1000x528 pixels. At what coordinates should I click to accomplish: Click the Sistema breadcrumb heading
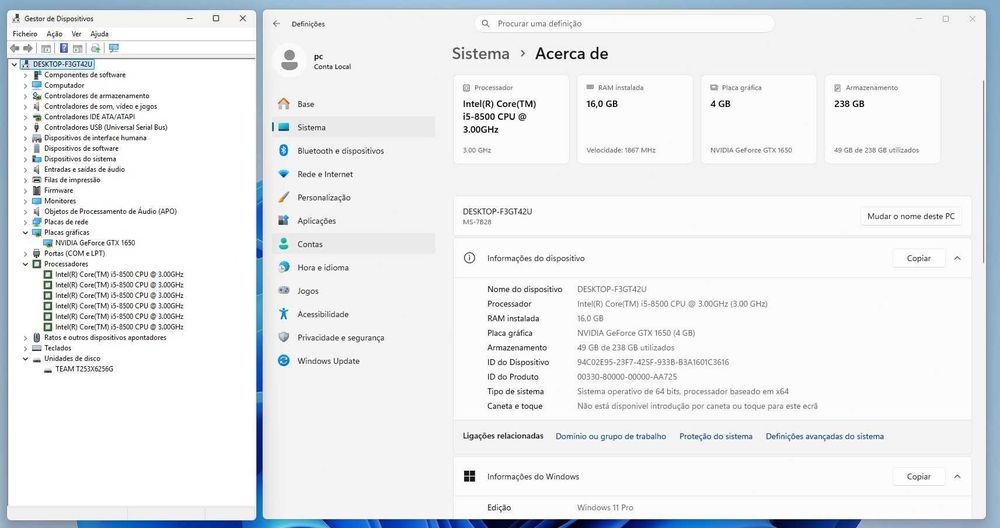(481, 54)
